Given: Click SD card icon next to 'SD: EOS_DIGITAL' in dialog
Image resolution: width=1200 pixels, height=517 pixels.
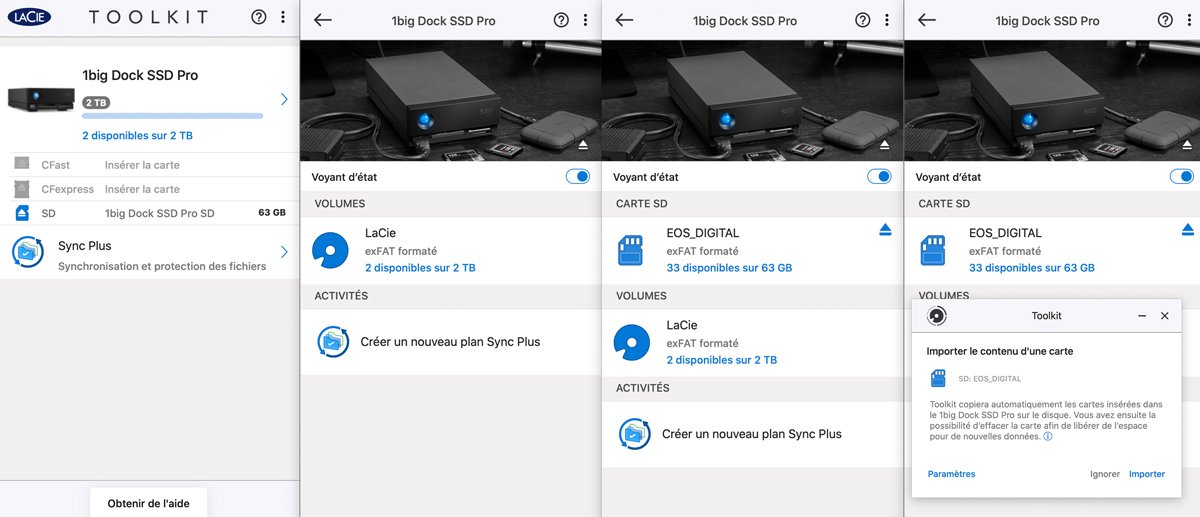Looking at the screenshot, I should point(939,378).
